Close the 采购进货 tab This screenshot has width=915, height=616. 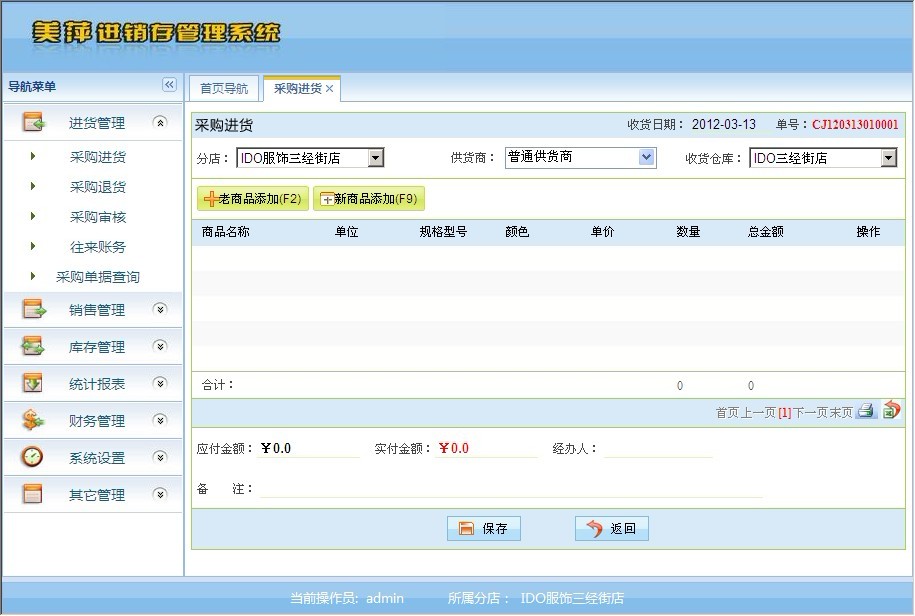(330, 89)
